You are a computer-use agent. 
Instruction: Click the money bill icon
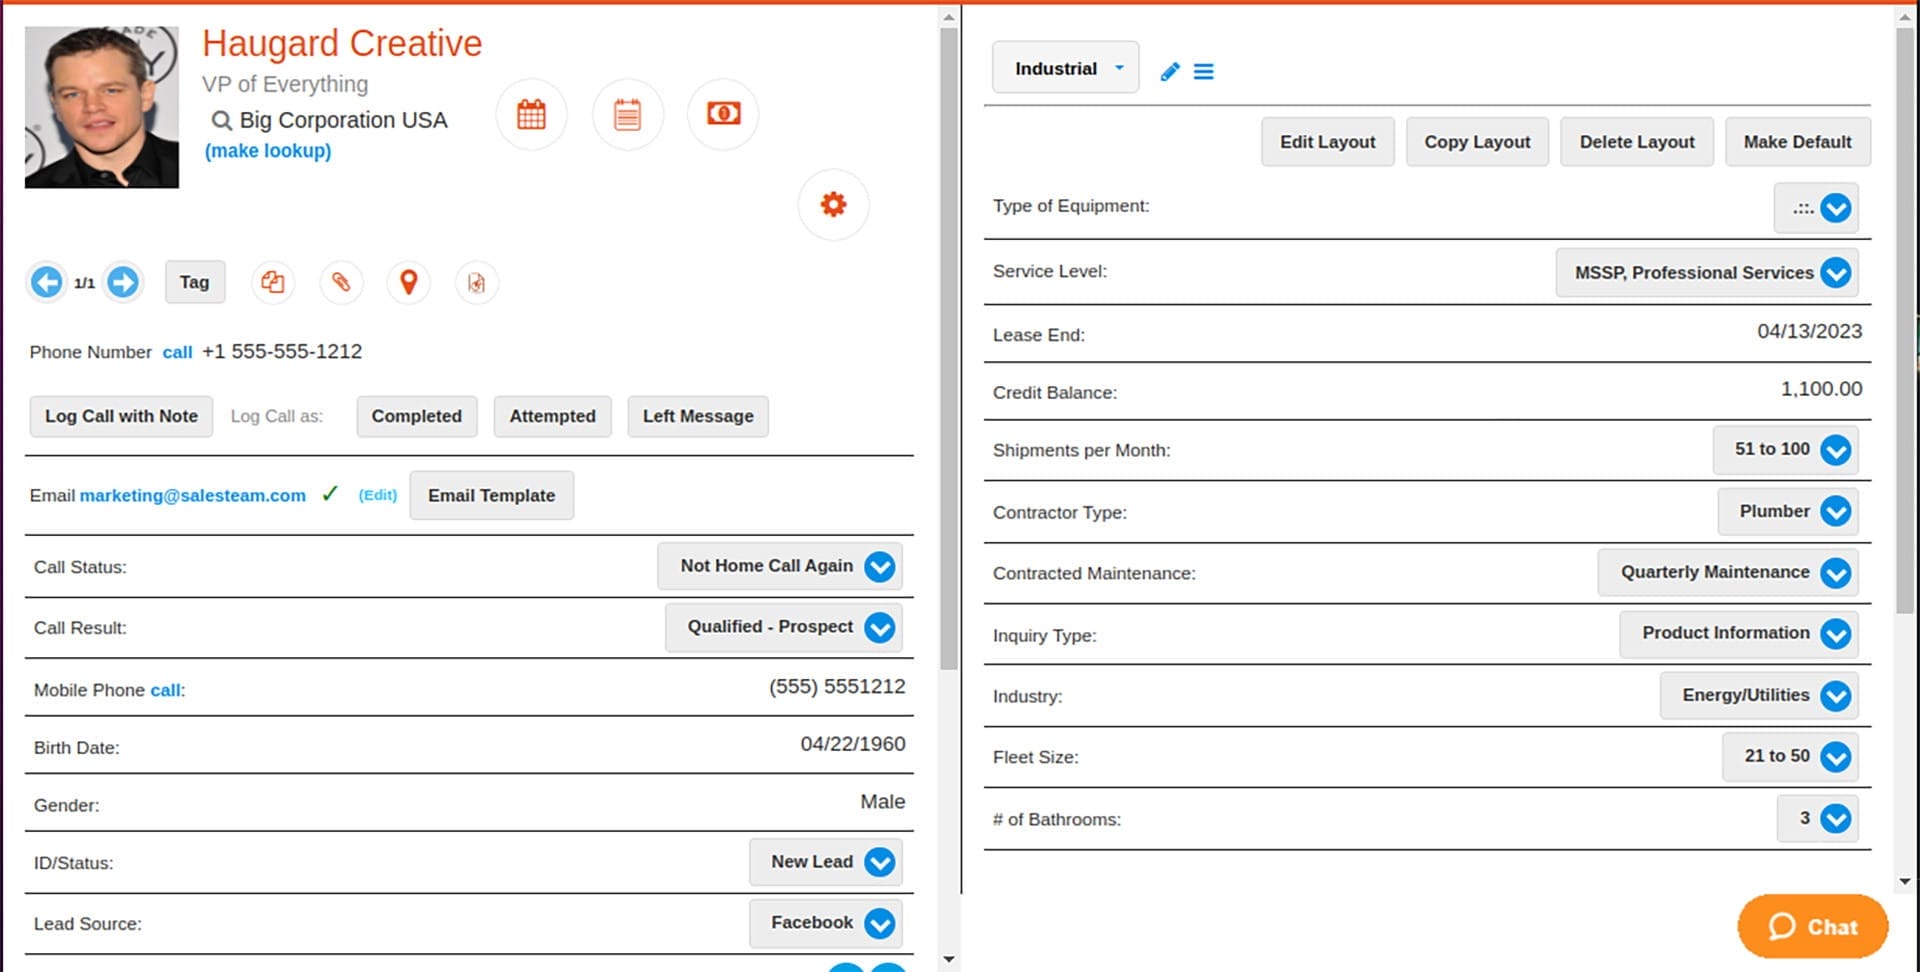(723, 114)
